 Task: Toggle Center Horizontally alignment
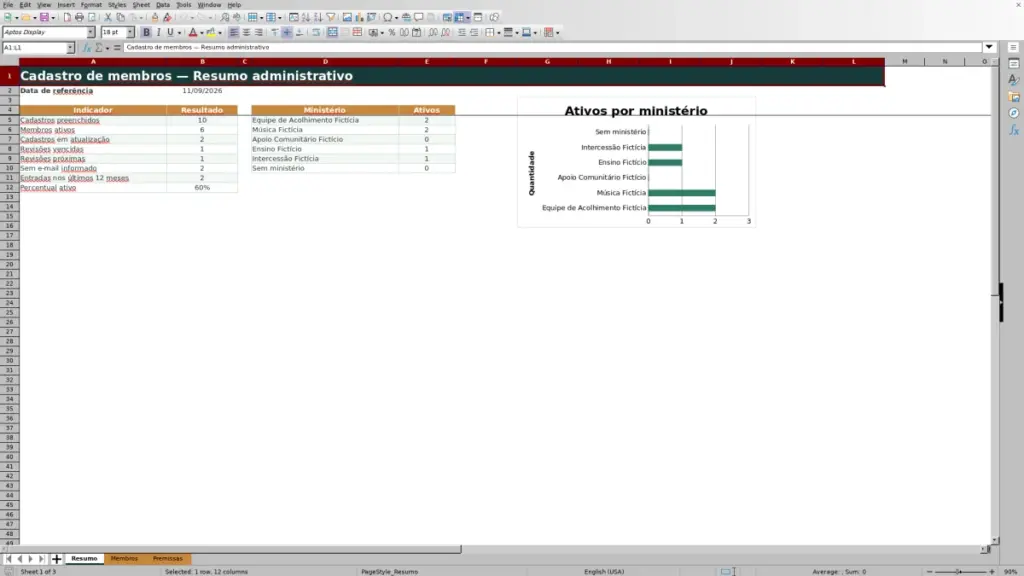246,33
